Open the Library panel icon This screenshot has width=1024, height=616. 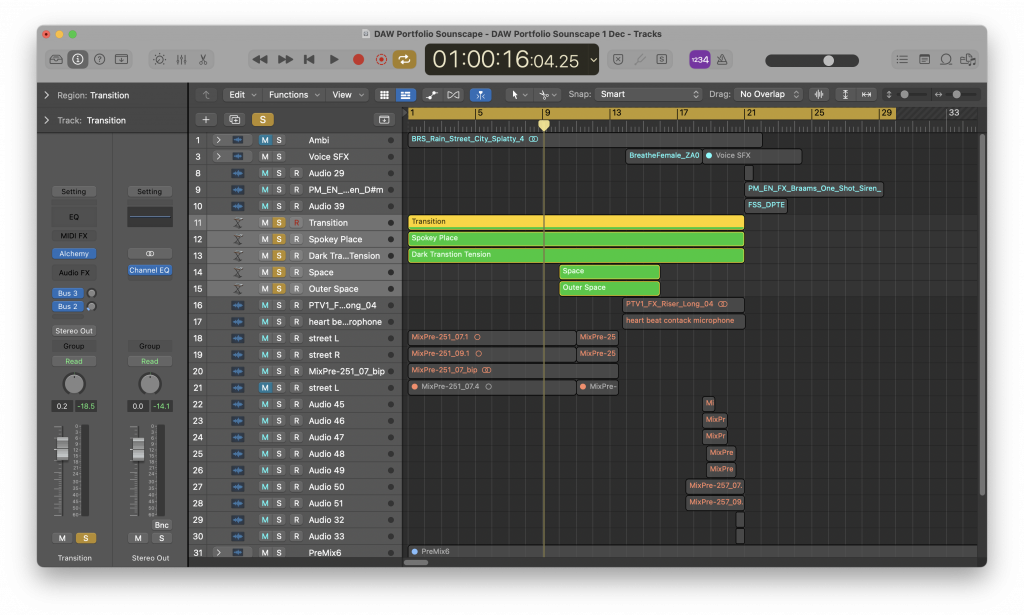(x=56, y=59)
